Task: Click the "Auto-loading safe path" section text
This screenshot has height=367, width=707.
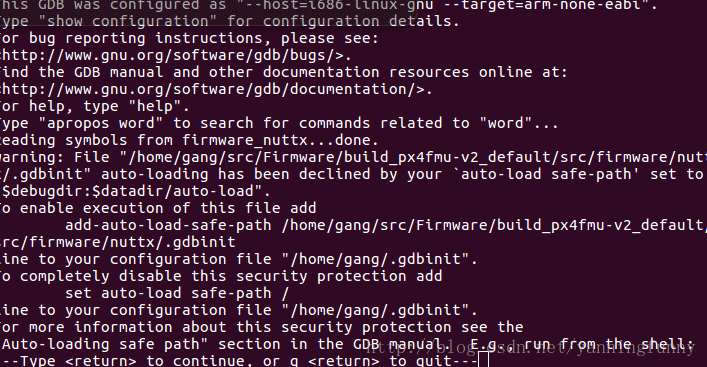Action: [101, 344]
